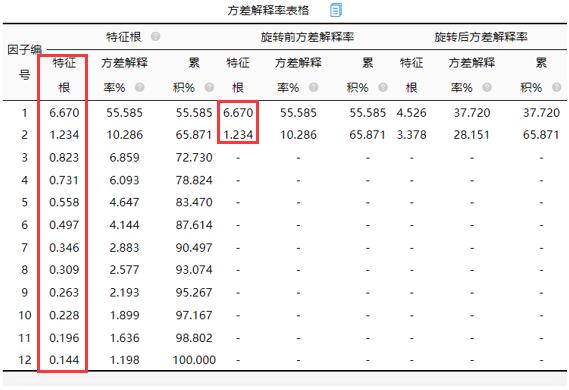Select cumulative value 87.614

point(194,225)
